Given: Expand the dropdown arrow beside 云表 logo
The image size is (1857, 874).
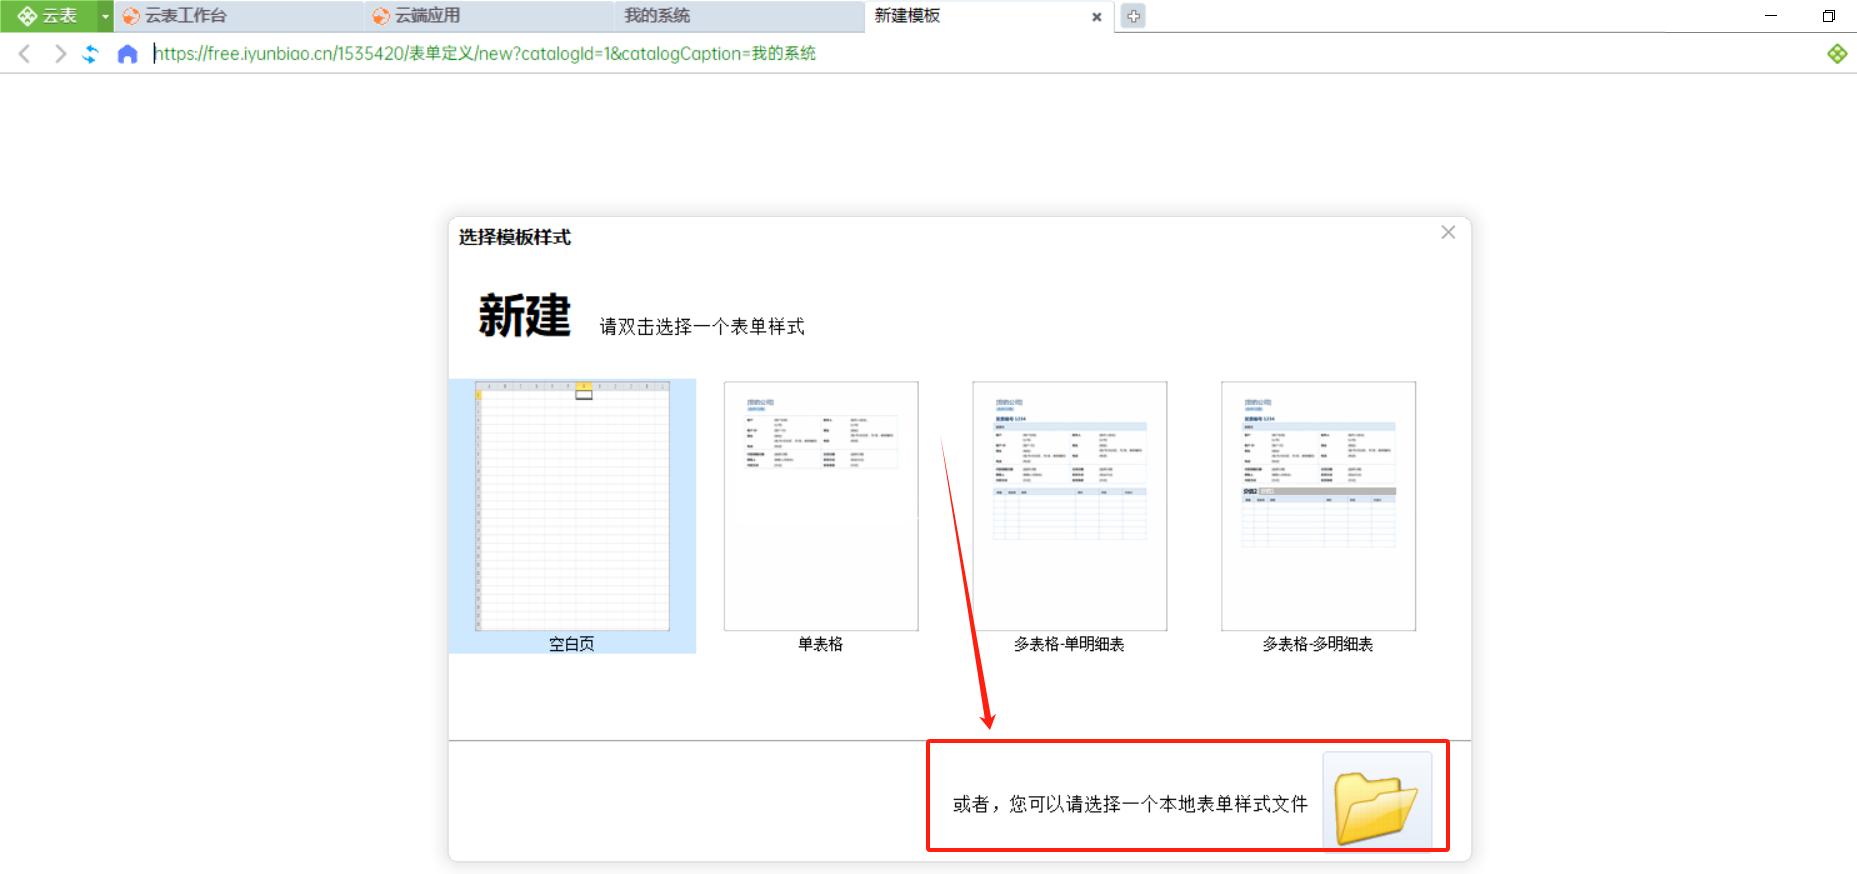Looking at the screenshot, I should 105,16.
